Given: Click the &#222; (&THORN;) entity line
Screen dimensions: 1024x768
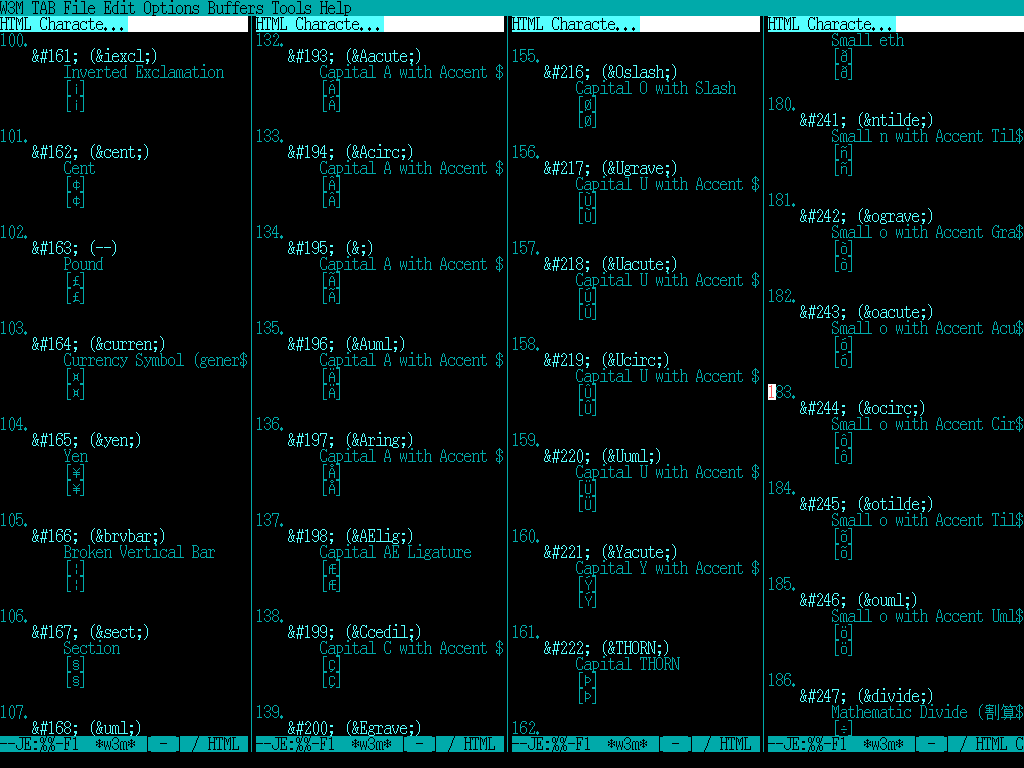Looking at the screenshot, I should [x=607, y=648].
